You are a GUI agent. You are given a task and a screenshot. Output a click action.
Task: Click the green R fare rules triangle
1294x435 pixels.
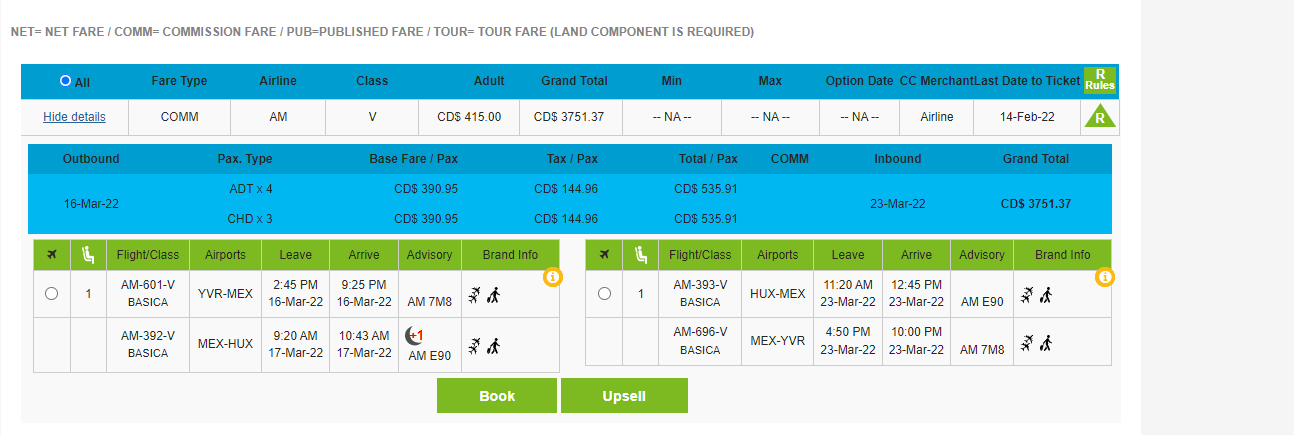[1100, 117]
